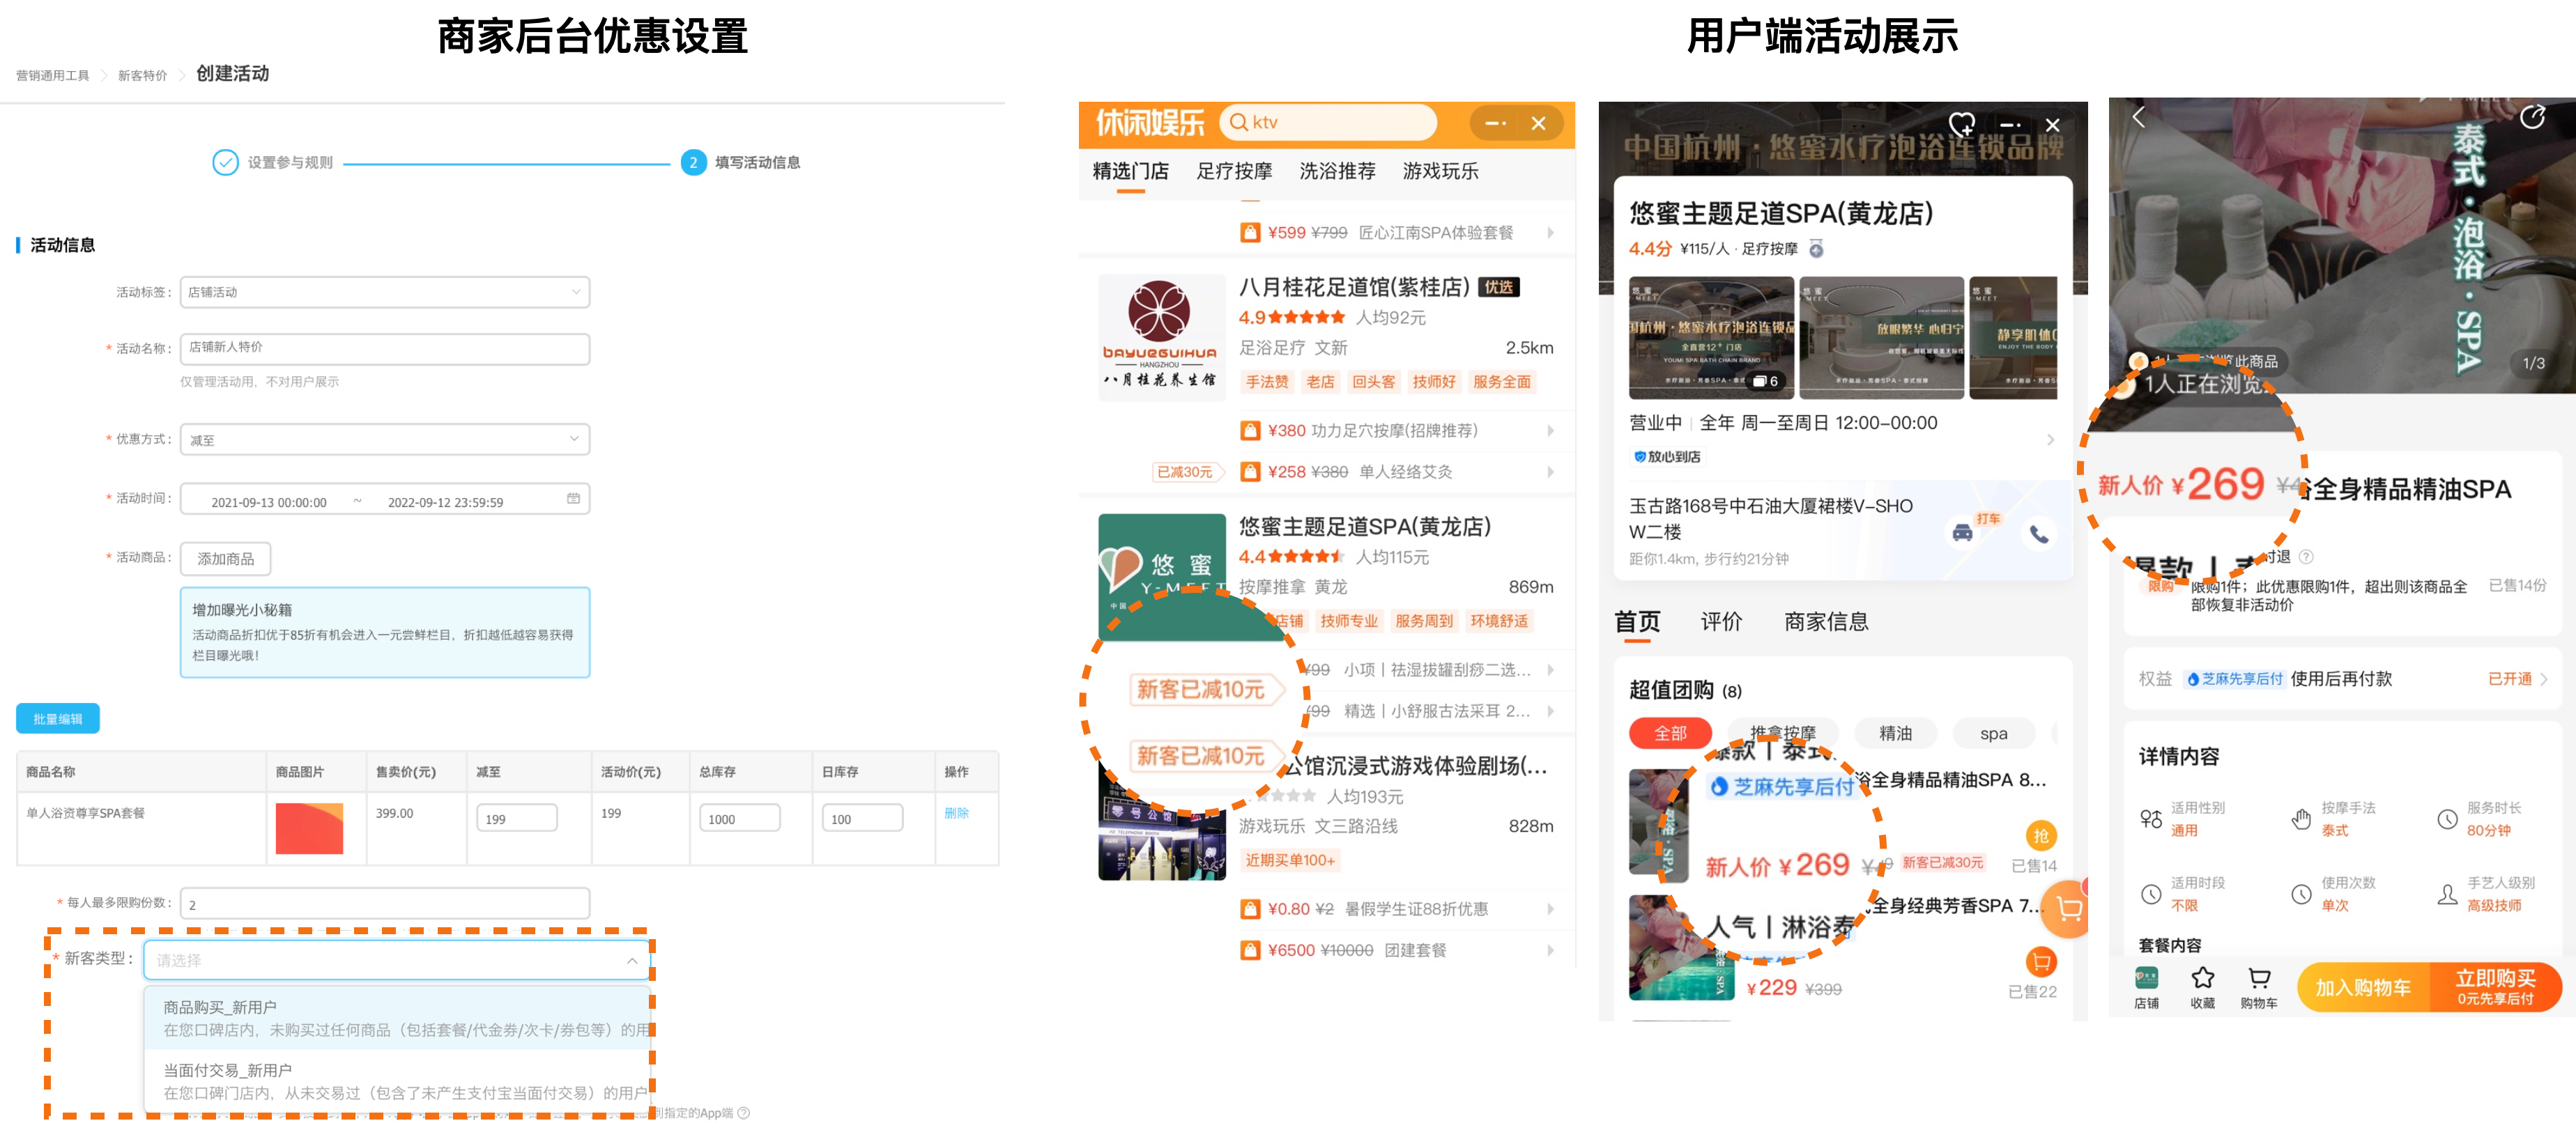This screenshot has height=1130, width=2576.
Task: Expand the 暑假学生证88折优惠 deal arrow
Action: click(x=1550, y=909)
